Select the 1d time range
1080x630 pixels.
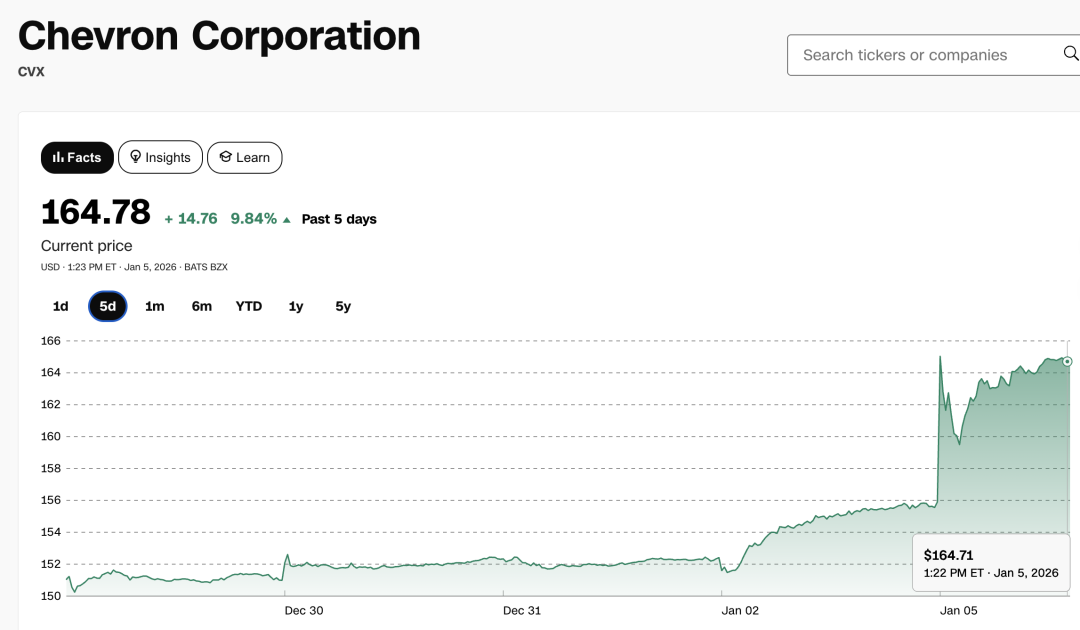(61, 306)
